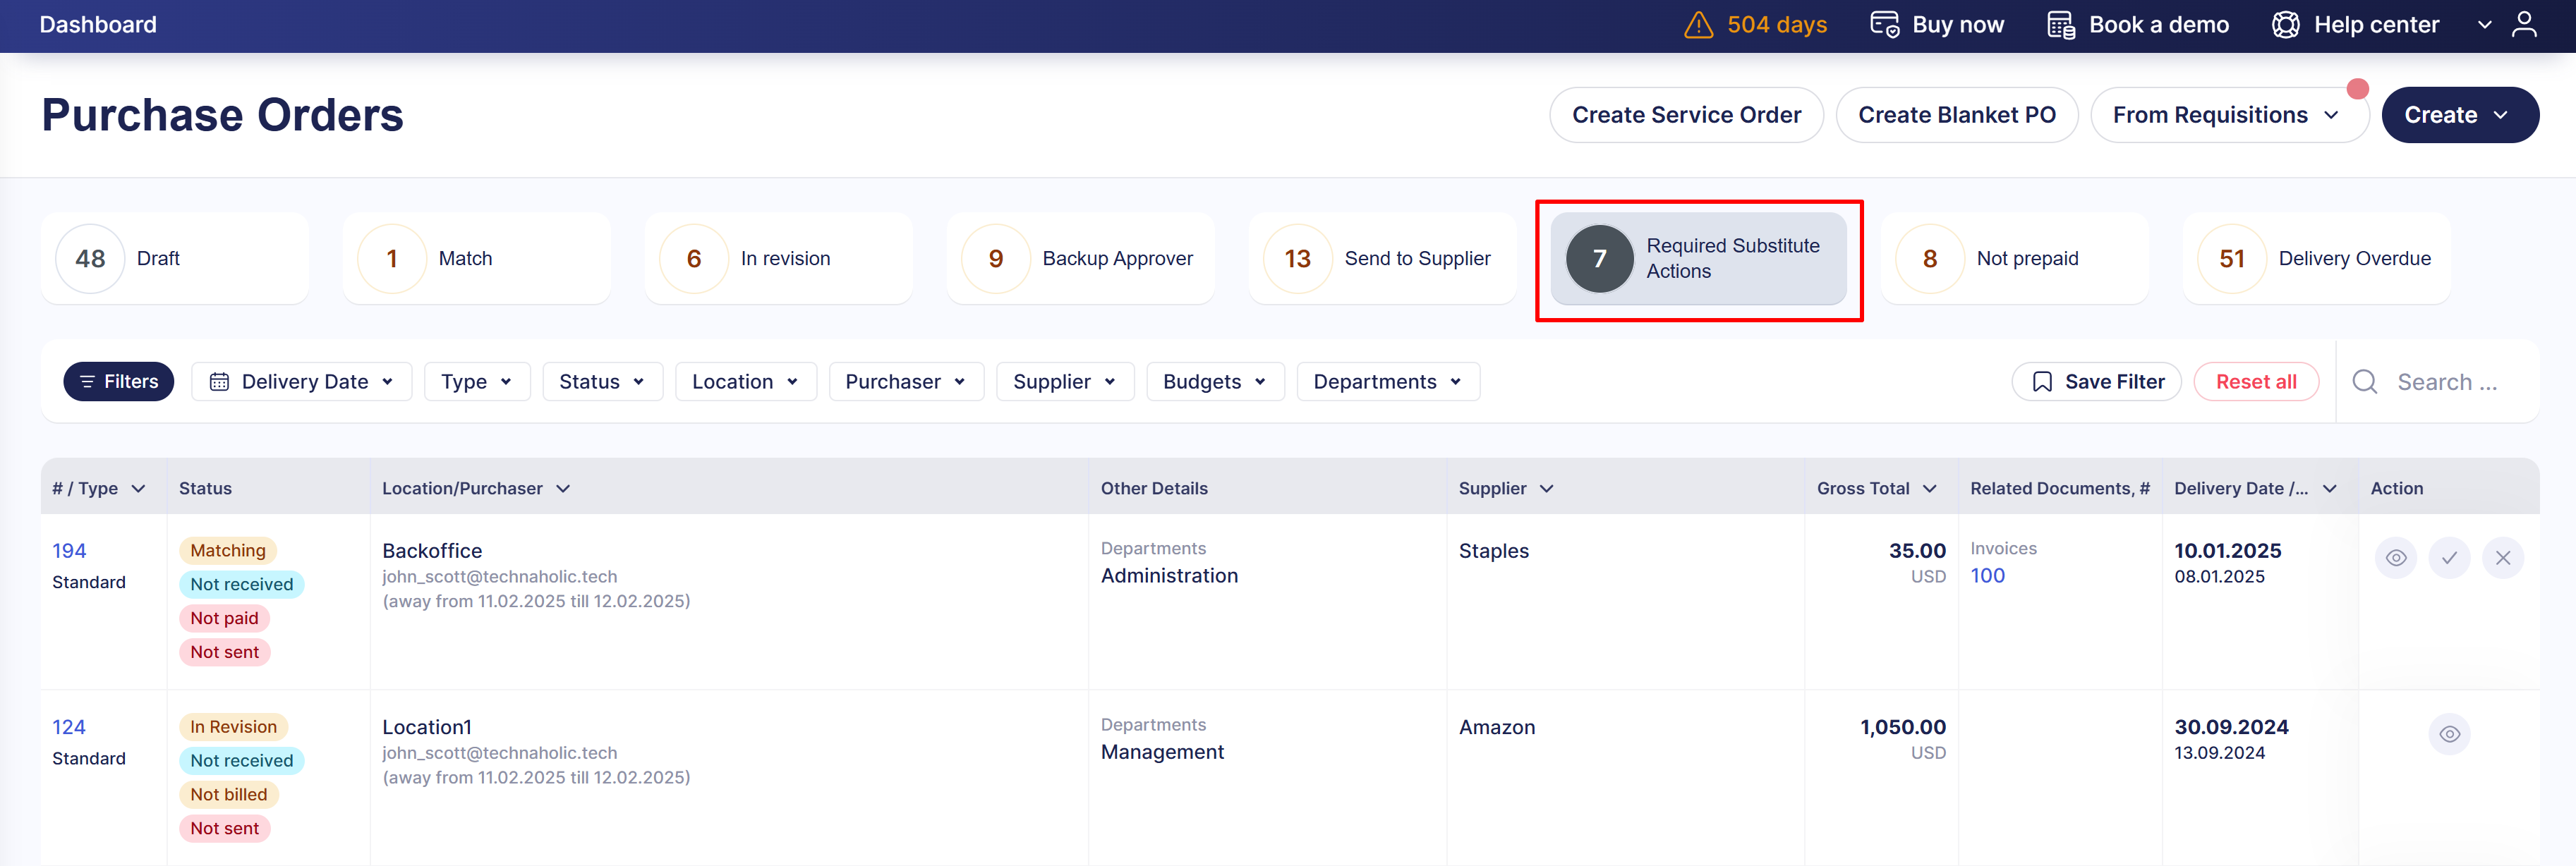View order 194 with eye icon
The width and height of the screenshot is (2576, 866).
(2396, 558)
